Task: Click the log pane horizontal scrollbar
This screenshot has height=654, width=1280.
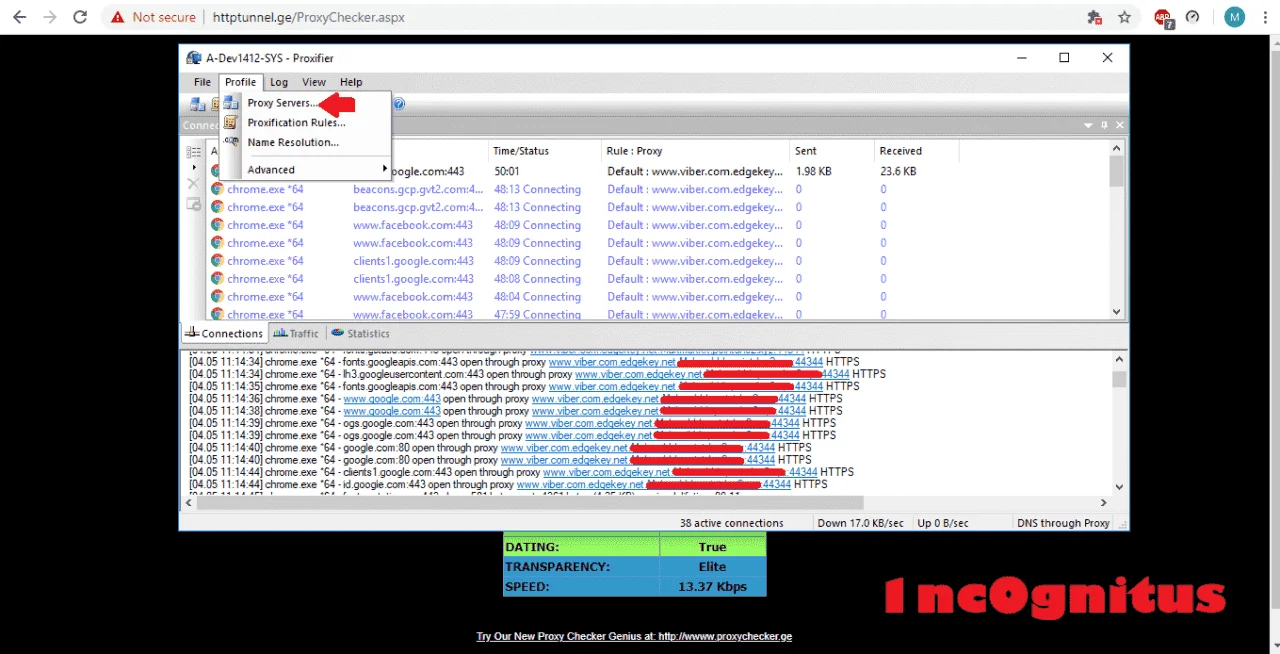Action: click(x=529, y=502)
